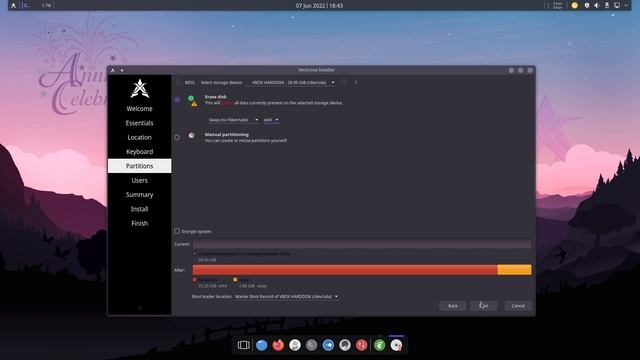This screenshot has height=360, width=640.
Task: Click the date and time clock
Action: [x=319, y=6]
